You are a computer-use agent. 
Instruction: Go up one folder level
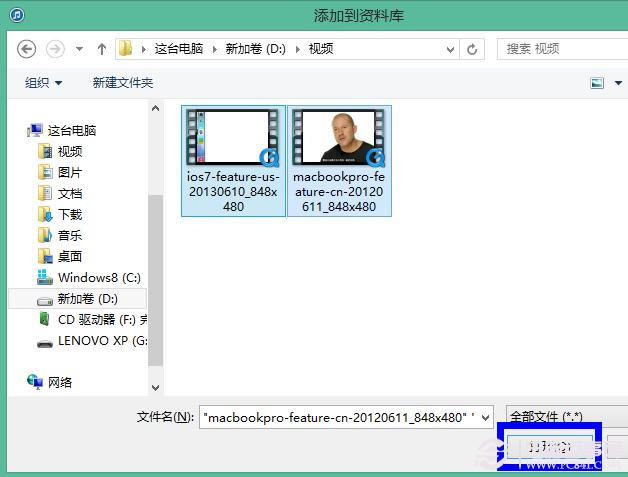tap(102, 49)
